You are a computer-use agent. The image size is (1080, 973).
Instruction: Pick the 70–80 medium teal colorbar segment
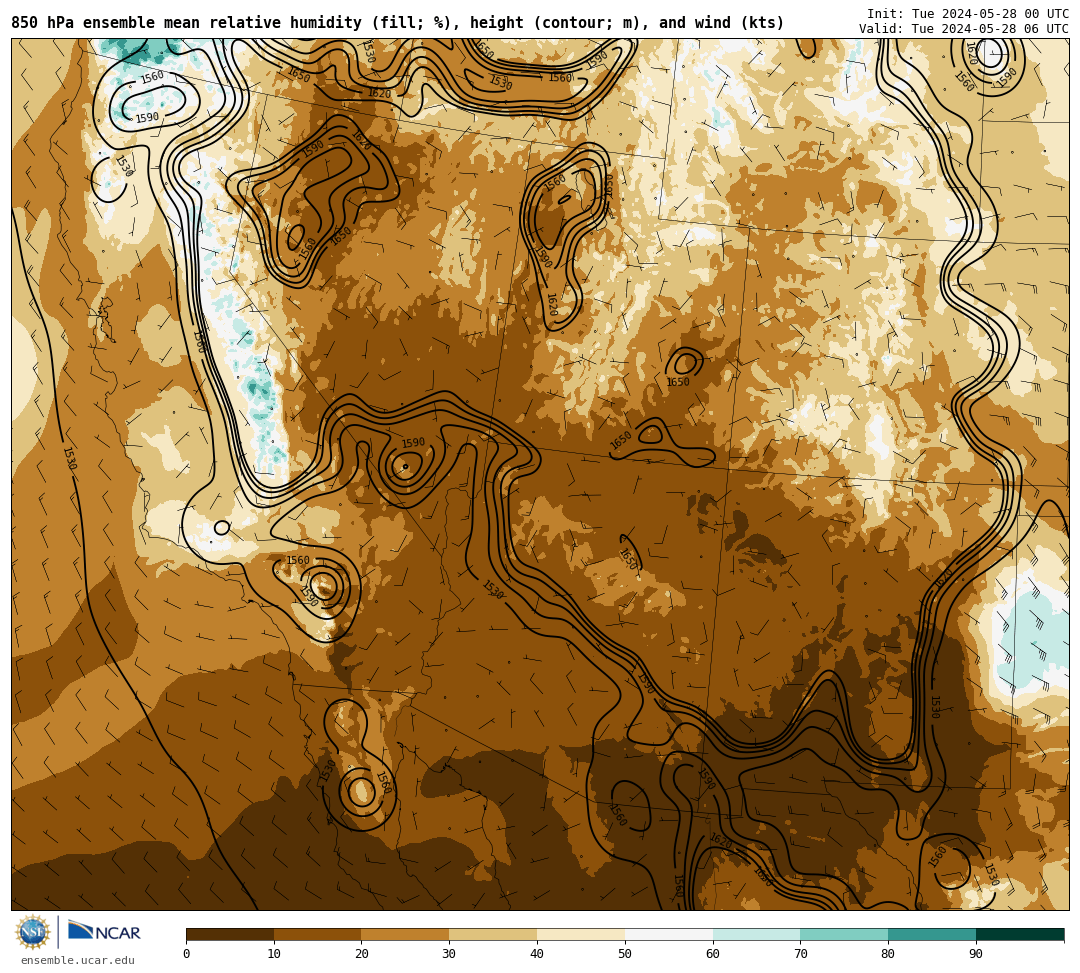(844, 934)
